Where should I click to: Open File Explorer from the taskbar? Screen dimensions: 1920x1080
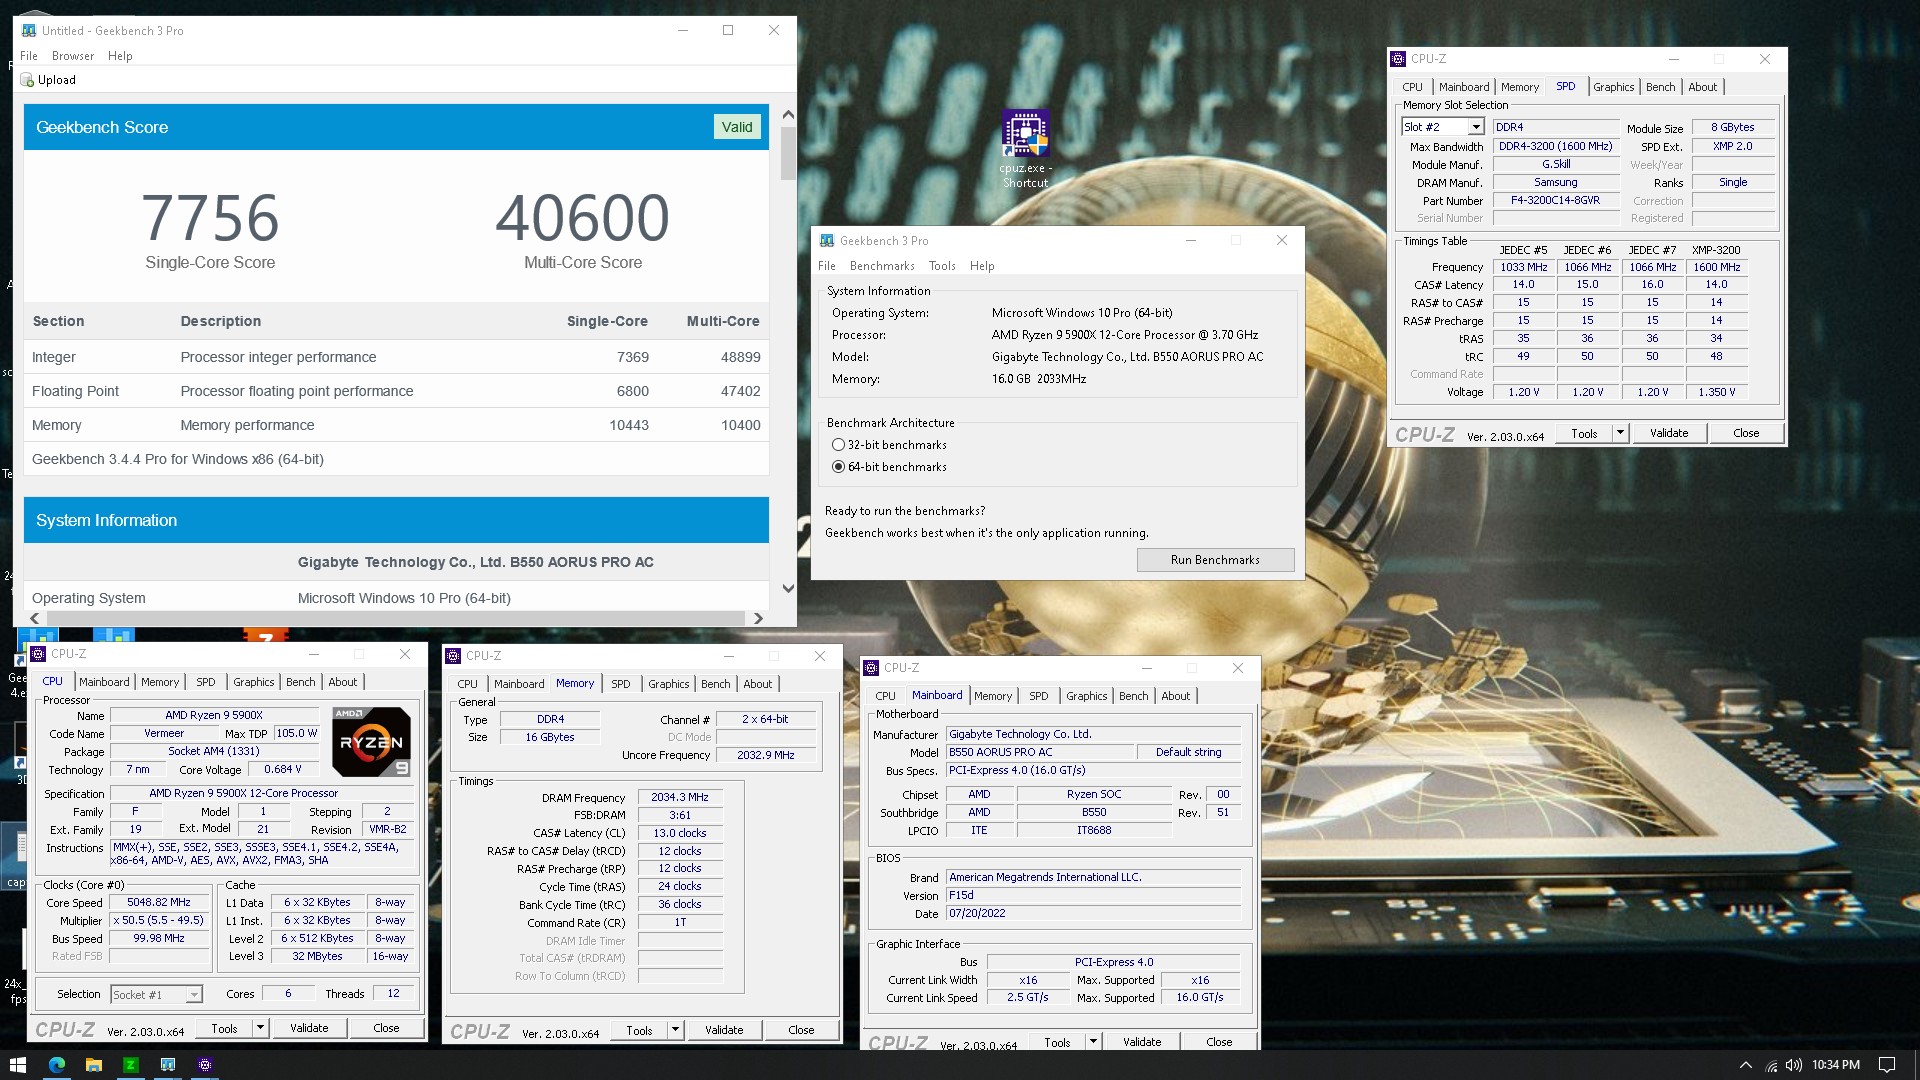click(x=93, y=1065)
